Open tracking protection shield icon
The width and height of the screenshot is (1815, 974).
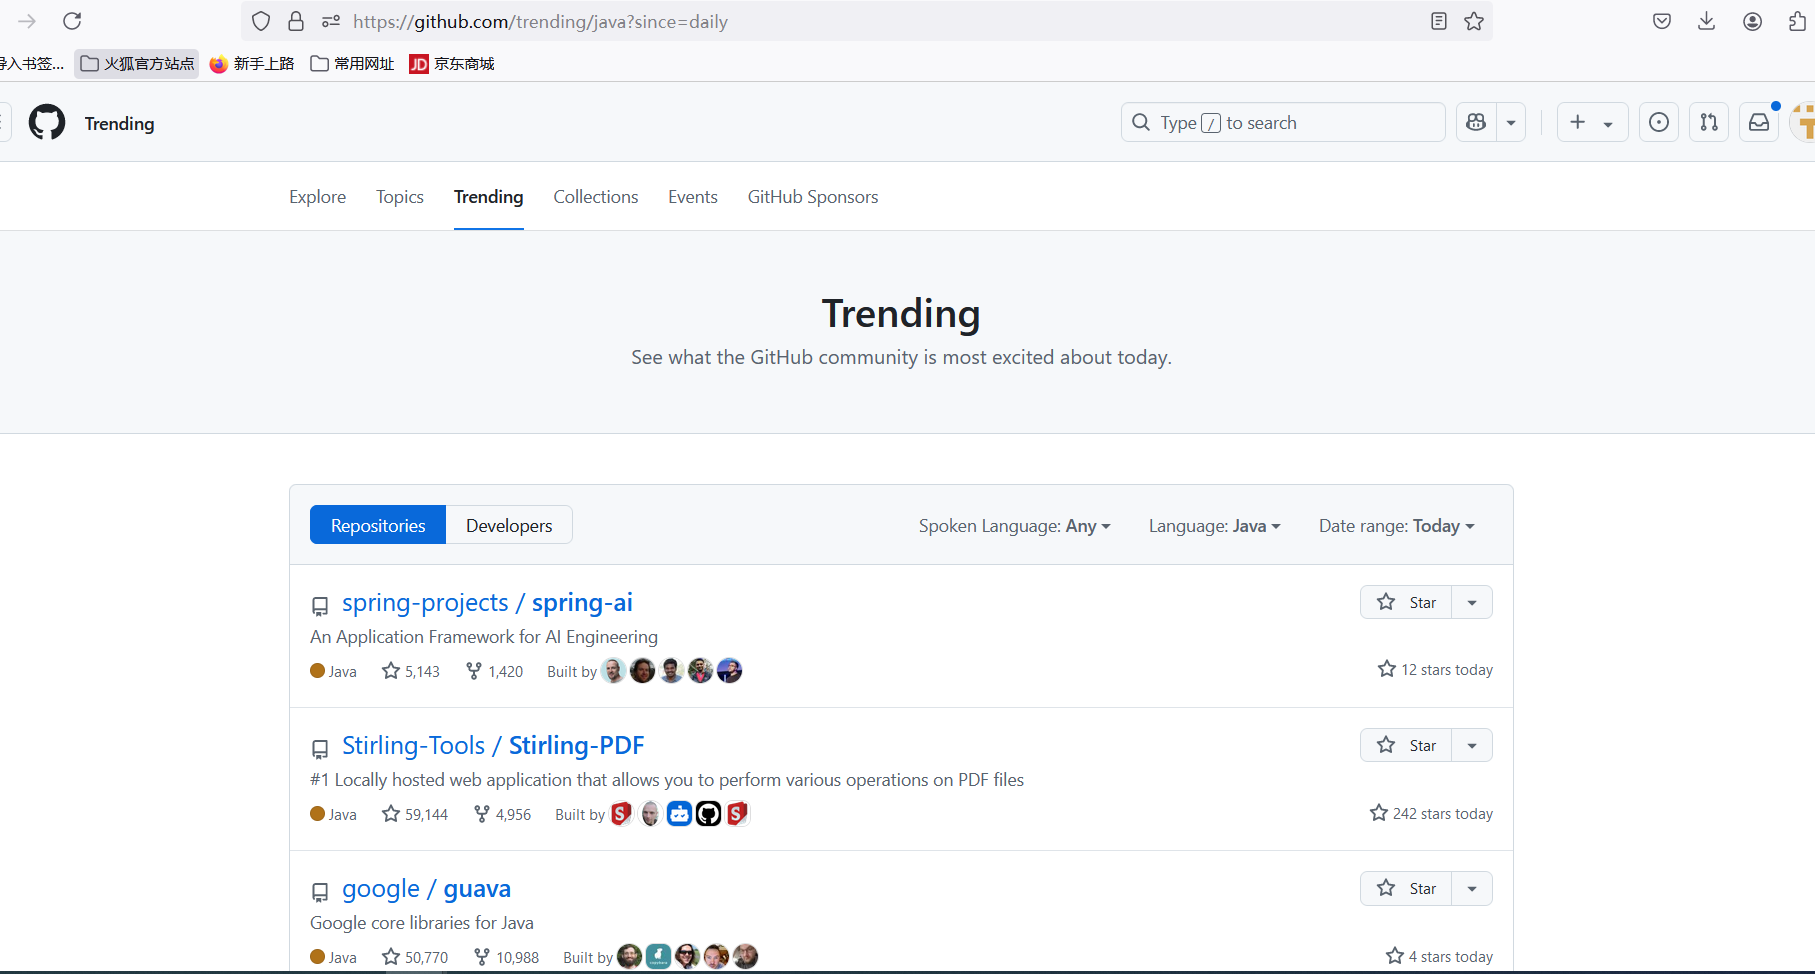click(261, 21)
